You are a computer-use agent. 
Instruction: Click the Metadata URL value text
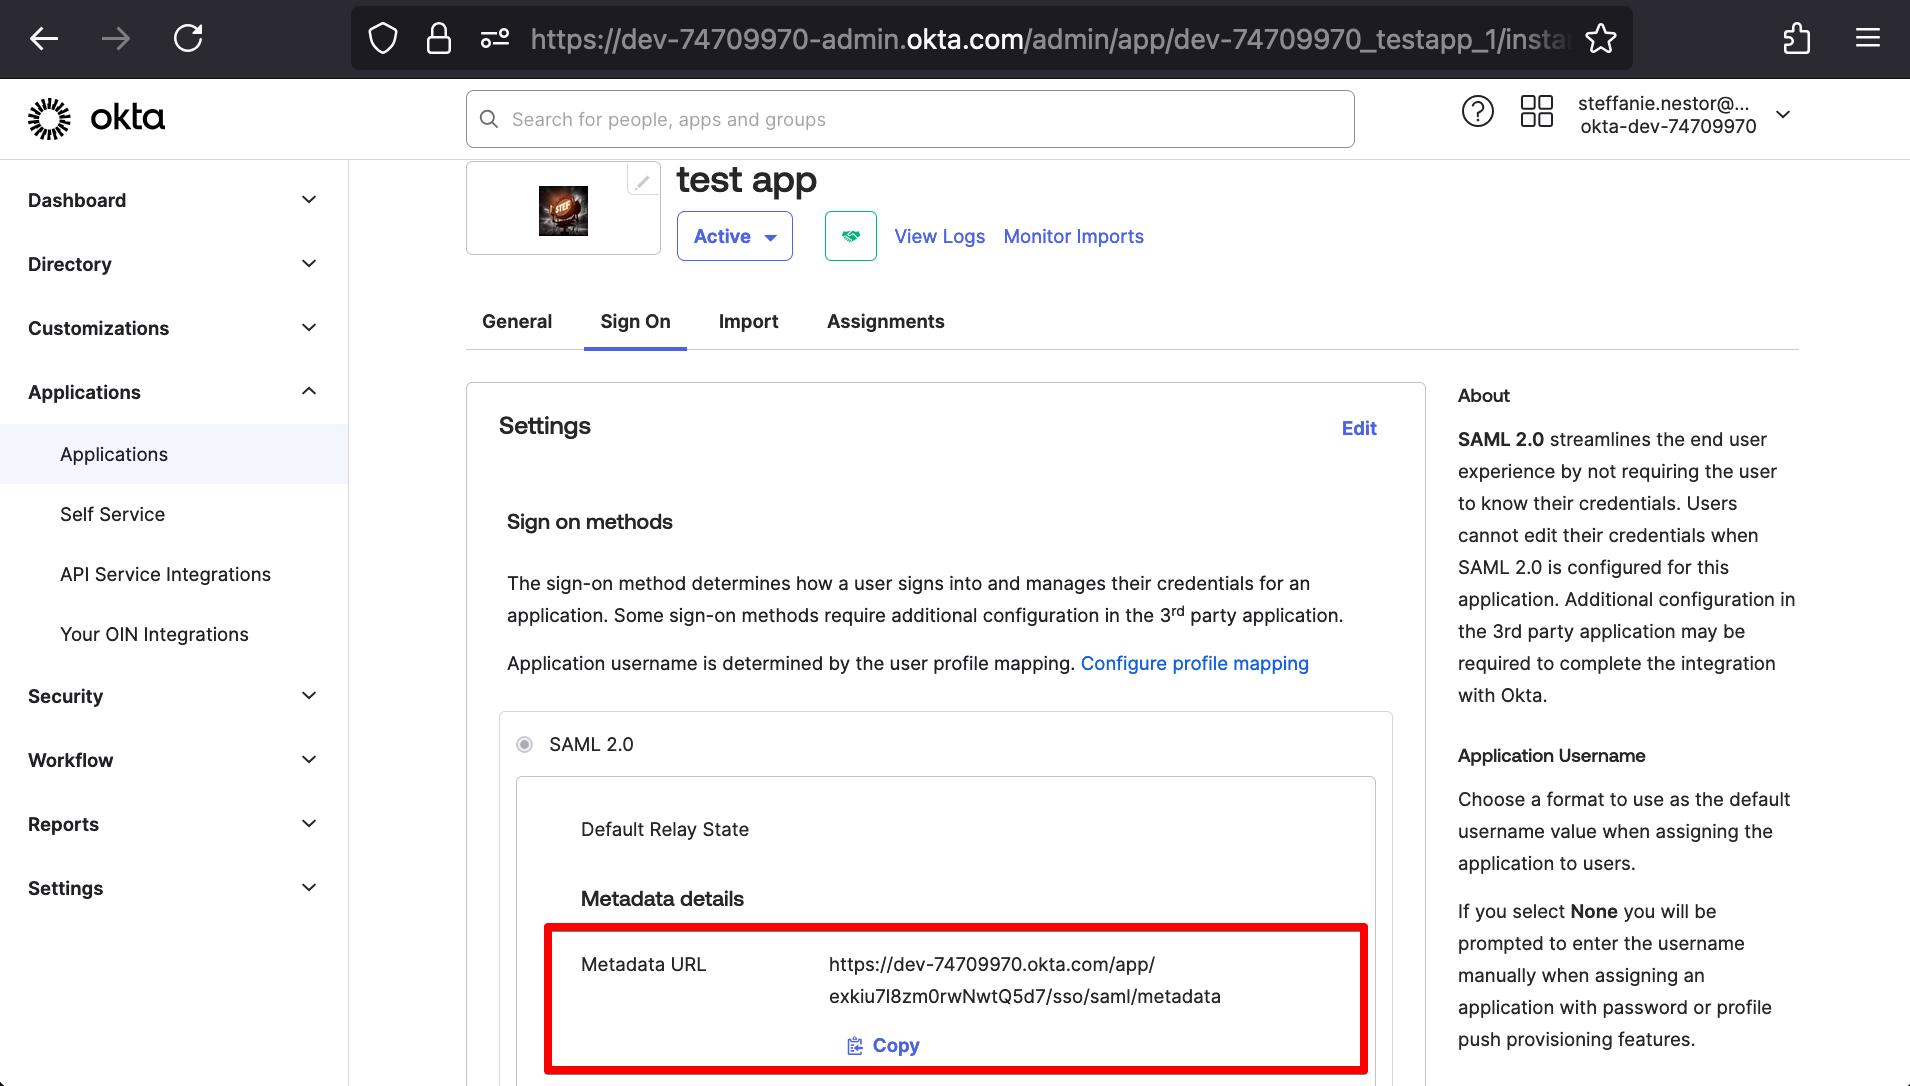point(1024,980)
